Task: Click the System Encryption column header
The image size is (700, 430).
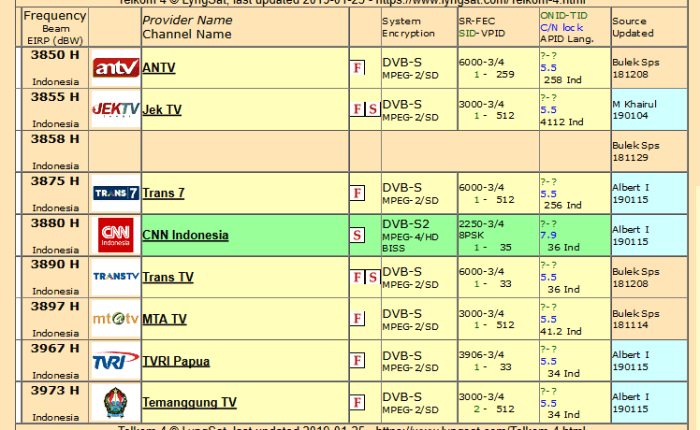Action: coord(419,27)
